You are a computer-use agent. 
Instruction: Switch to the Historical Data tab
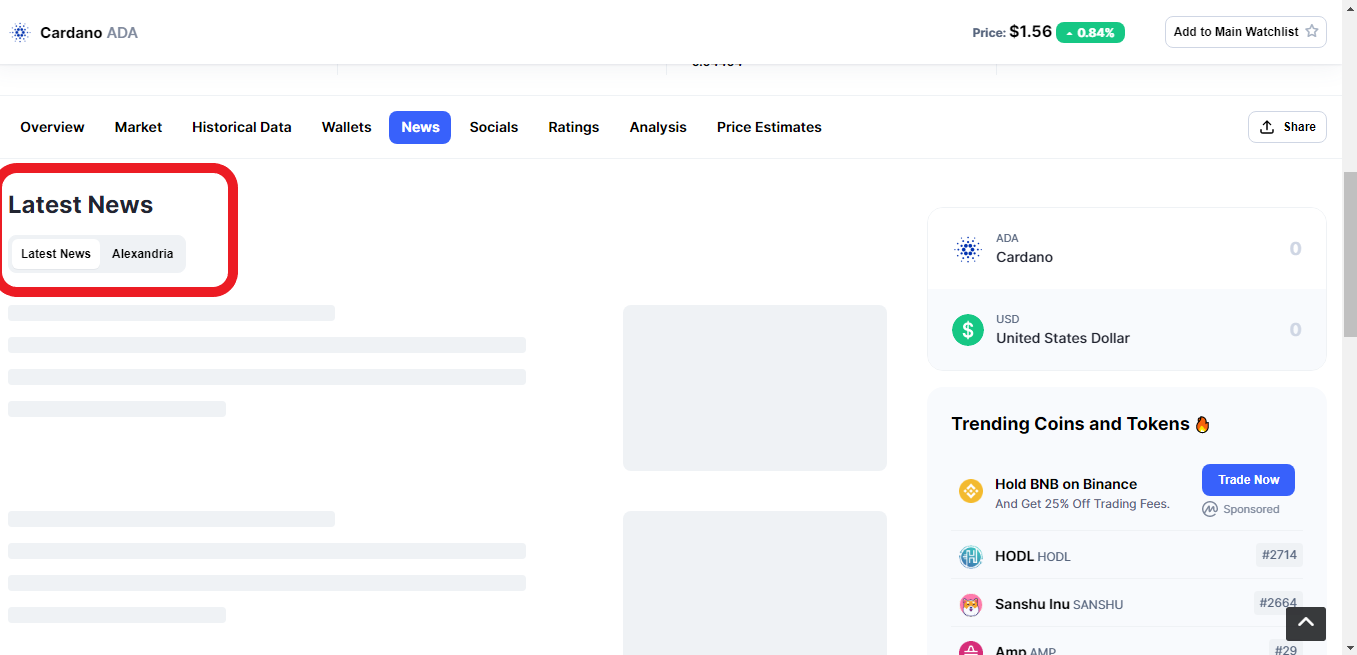click(242, 127)
